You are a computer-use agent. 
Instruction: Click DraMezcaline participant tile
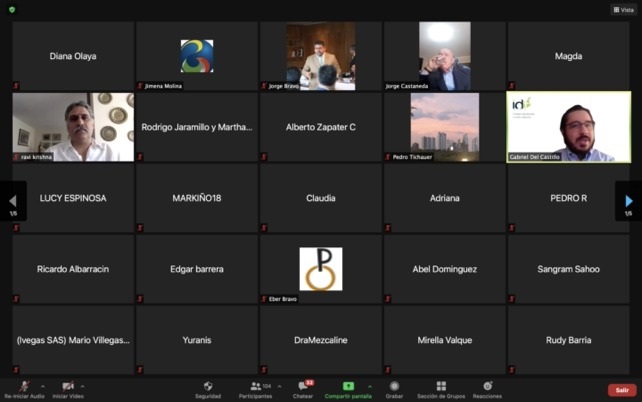[x=321, y=340]
